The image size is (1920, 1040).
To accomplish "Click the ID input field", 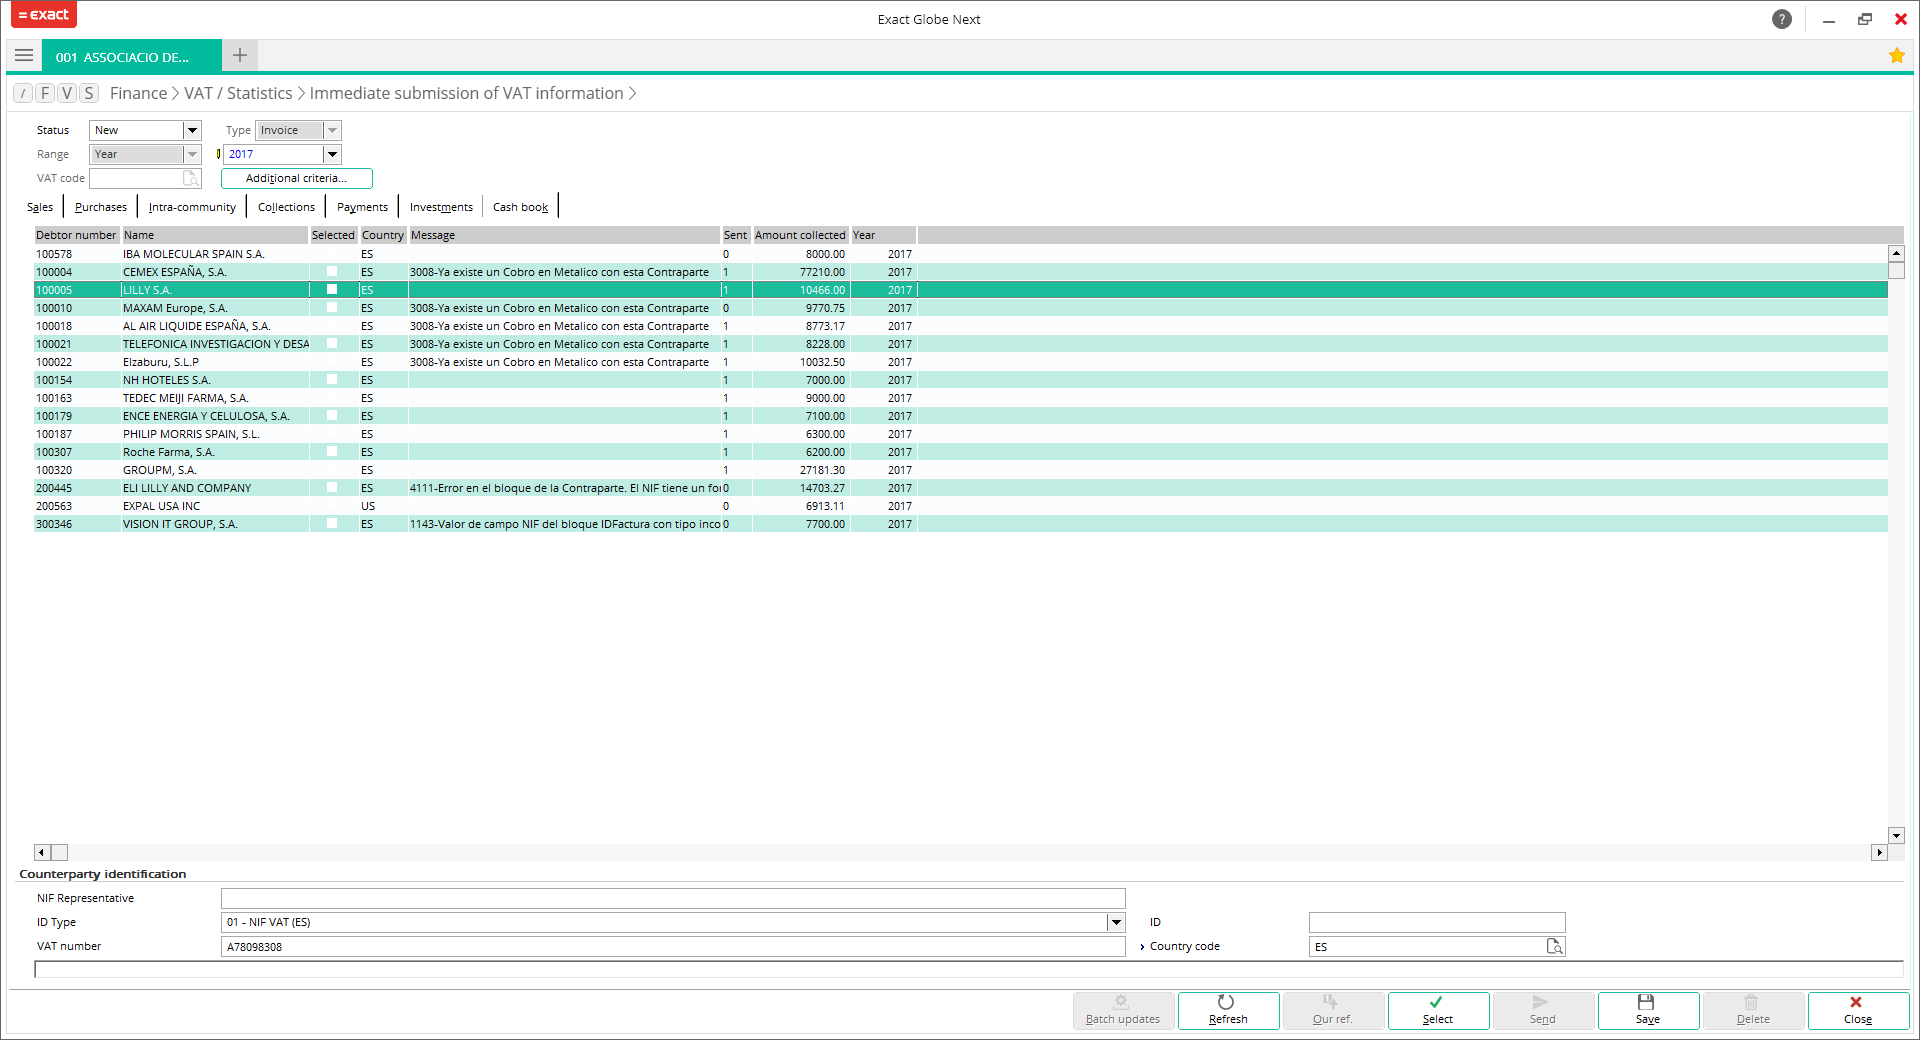I will [x=1437, y=922].
